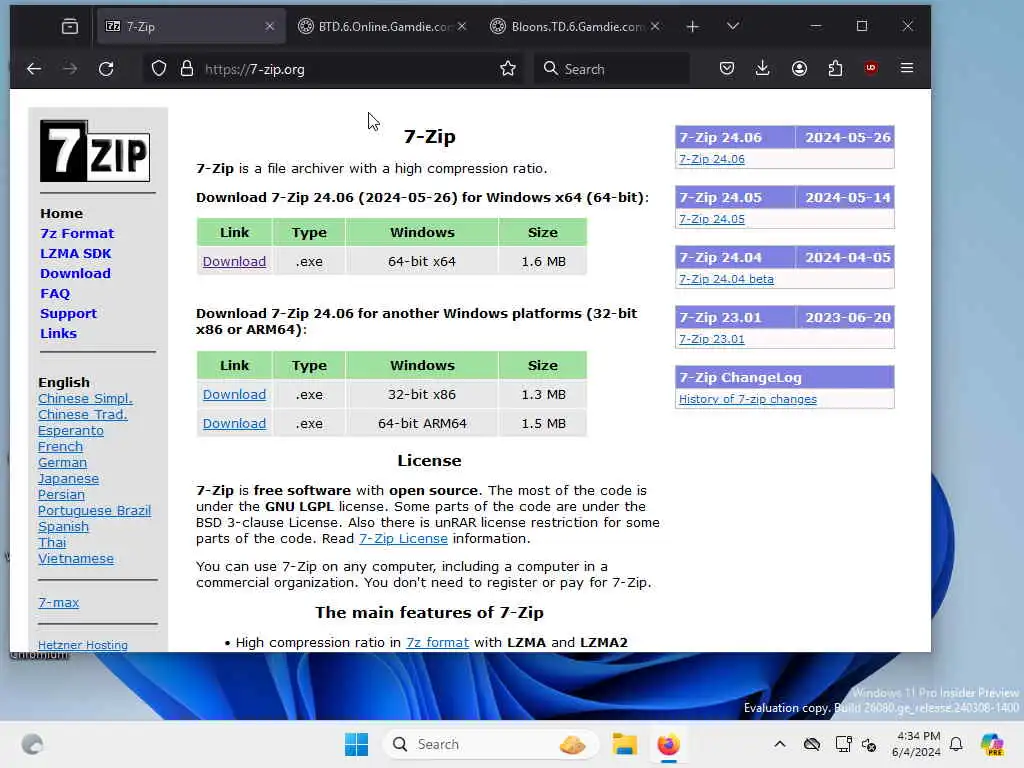This screenshot has width=1024, height=768.
Task: Open the 7-Zip 24.04 beta news link
Action: coord(726,279)
